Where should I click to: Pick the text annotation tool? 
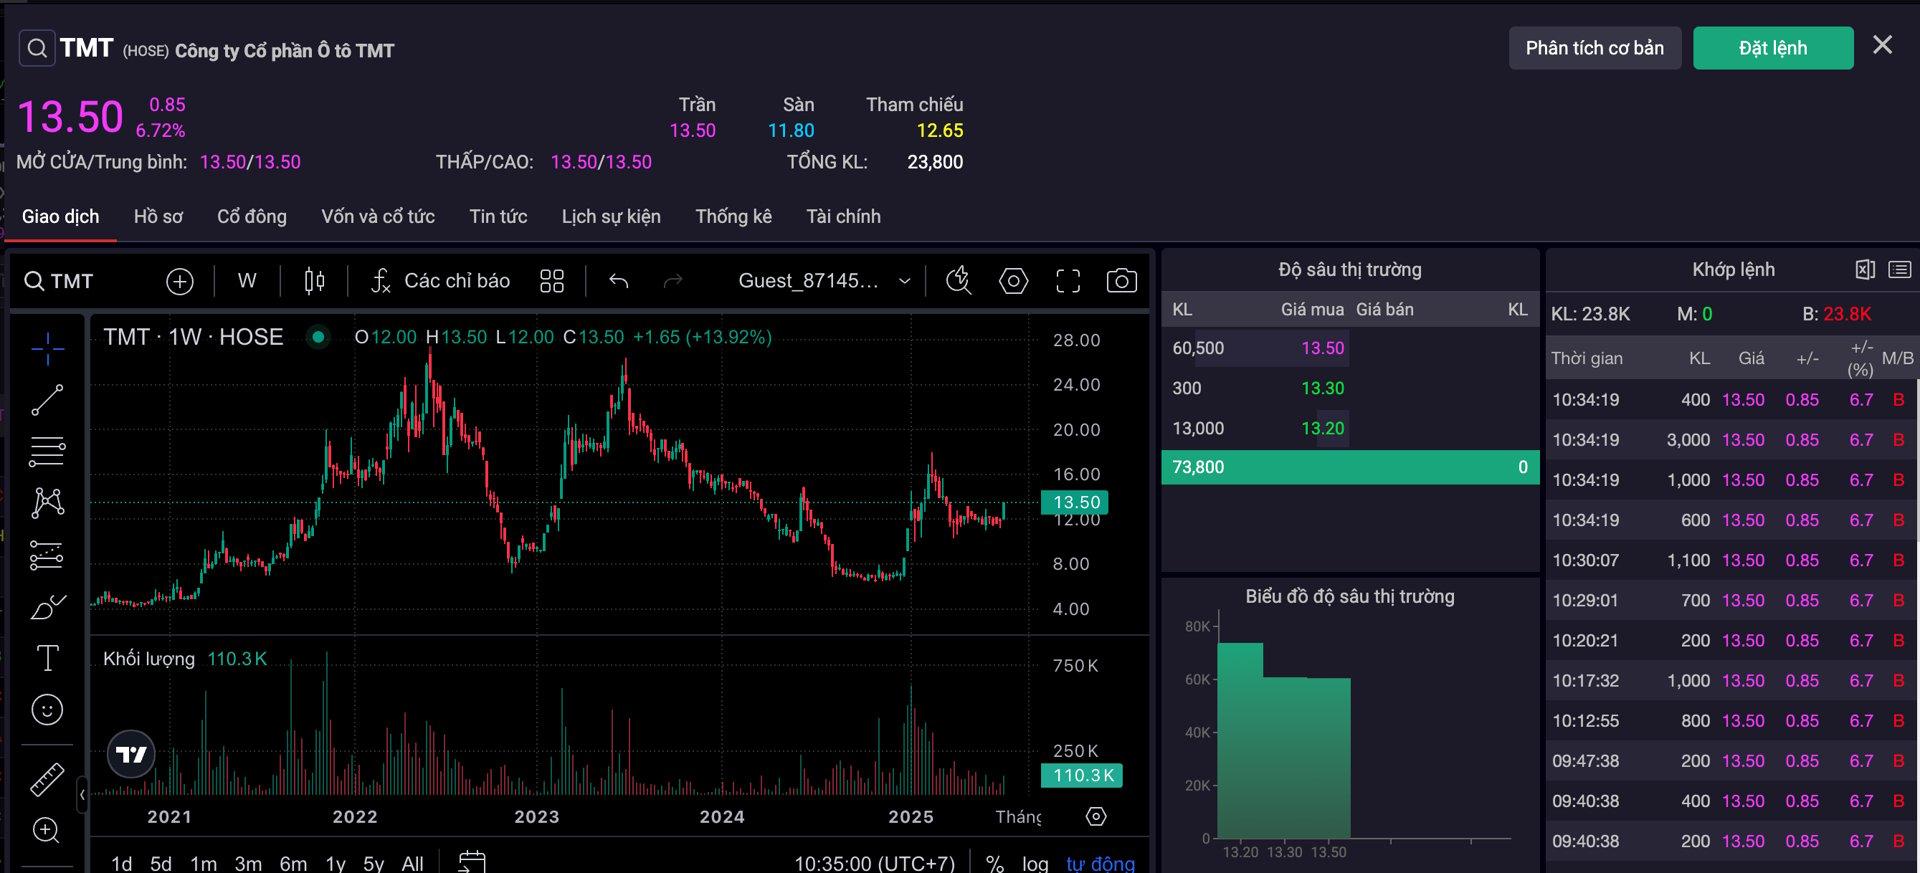pos(47,658)
